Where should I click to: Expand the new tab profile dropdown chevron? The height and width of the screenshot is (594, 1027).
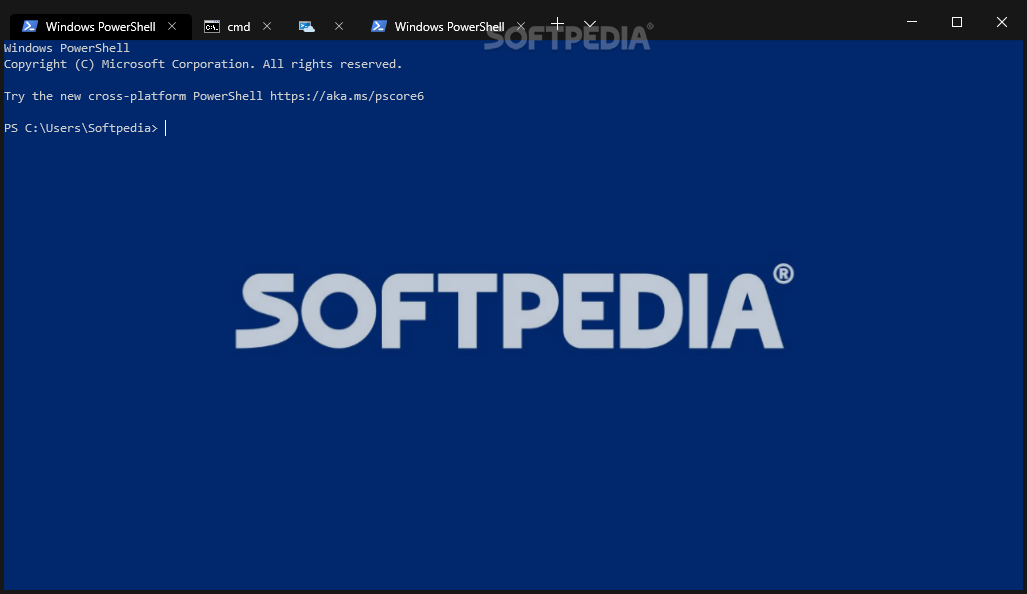[x=590, y=24]
